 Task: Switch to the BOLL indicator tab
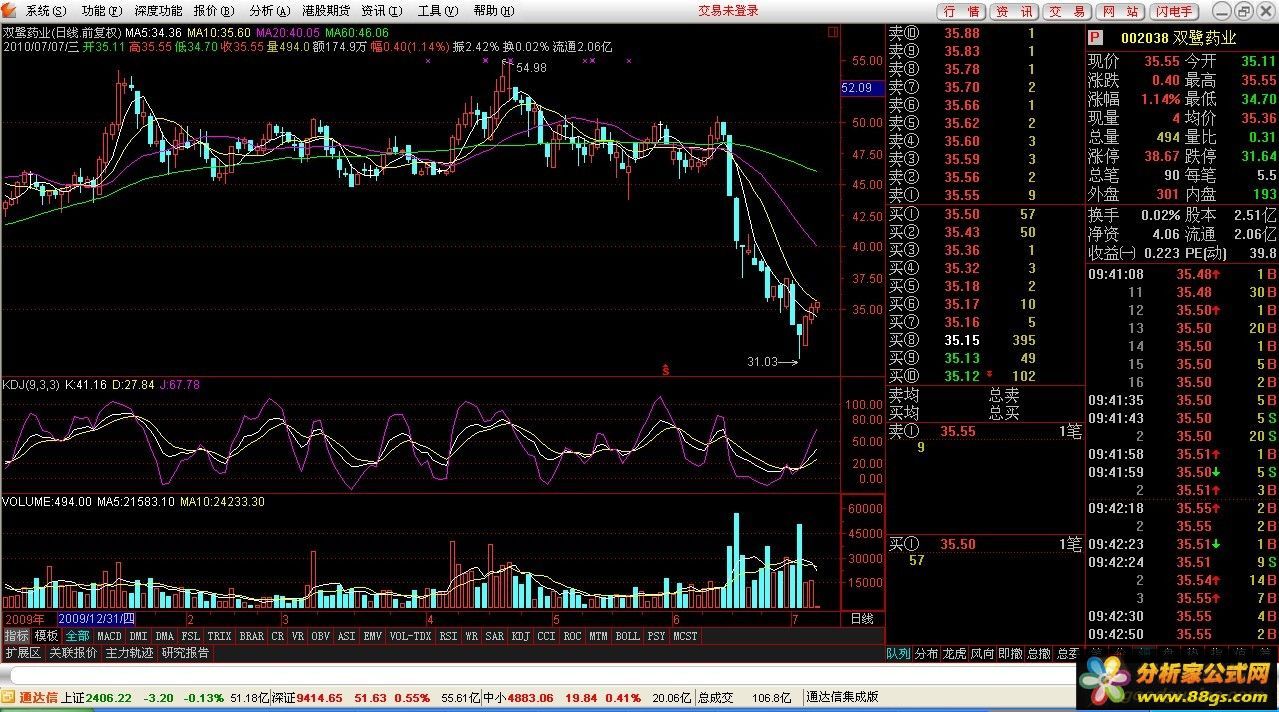pos(627,636)
